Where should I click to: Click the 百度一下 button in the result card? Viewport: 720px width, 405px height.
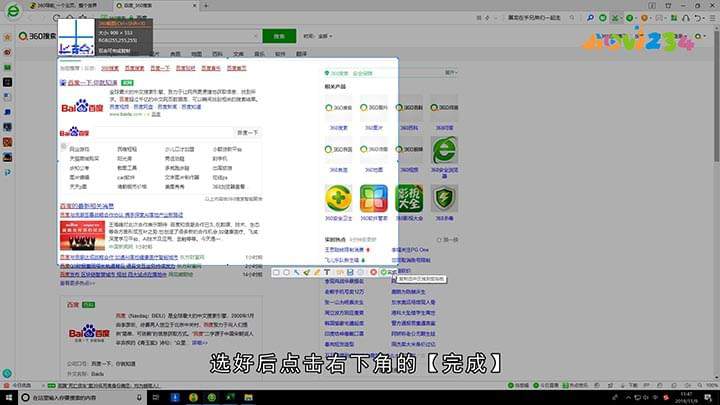pyautogui.click(x=247, y=132)
